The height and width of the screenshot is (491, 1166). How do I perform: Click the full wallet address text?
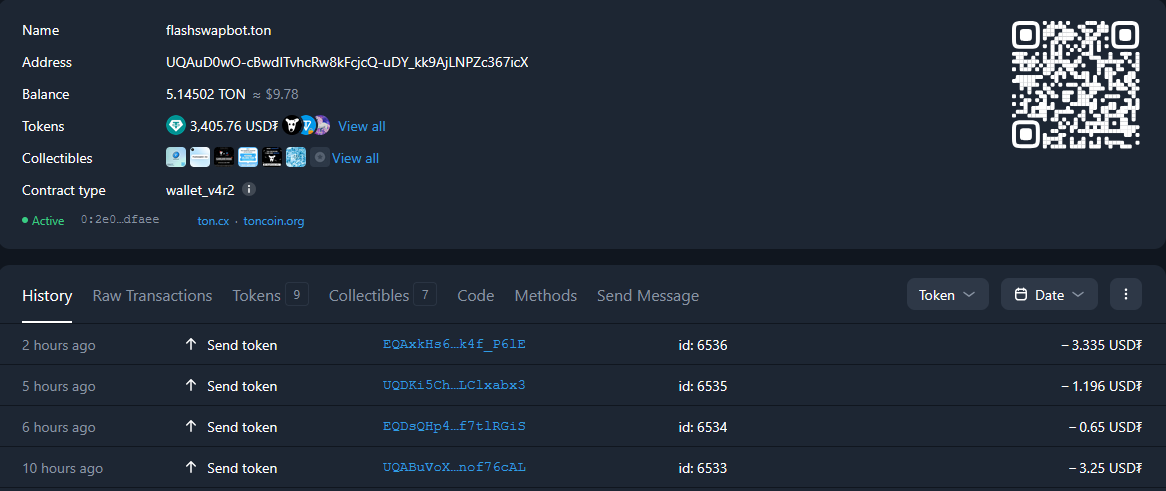pyautogui.click(x=347, y=62)
